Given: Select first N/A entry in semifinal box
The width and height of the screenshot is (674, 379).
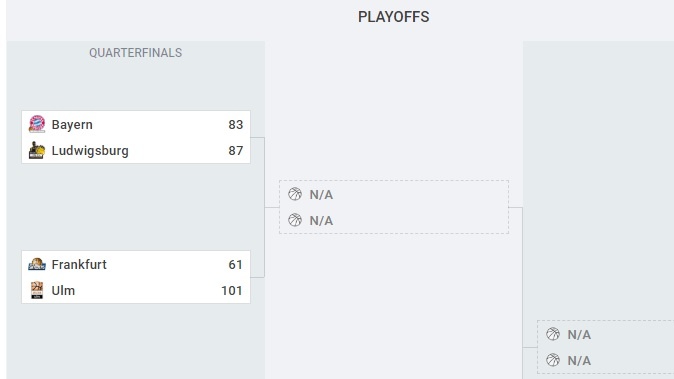Looking at the screenshot, I should tap(321, 195).
